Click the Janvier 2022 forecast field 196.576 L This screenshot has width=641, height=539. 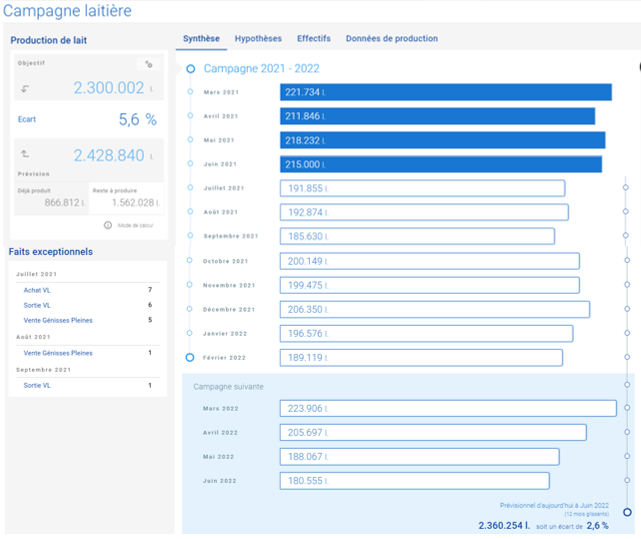[426, 334]
